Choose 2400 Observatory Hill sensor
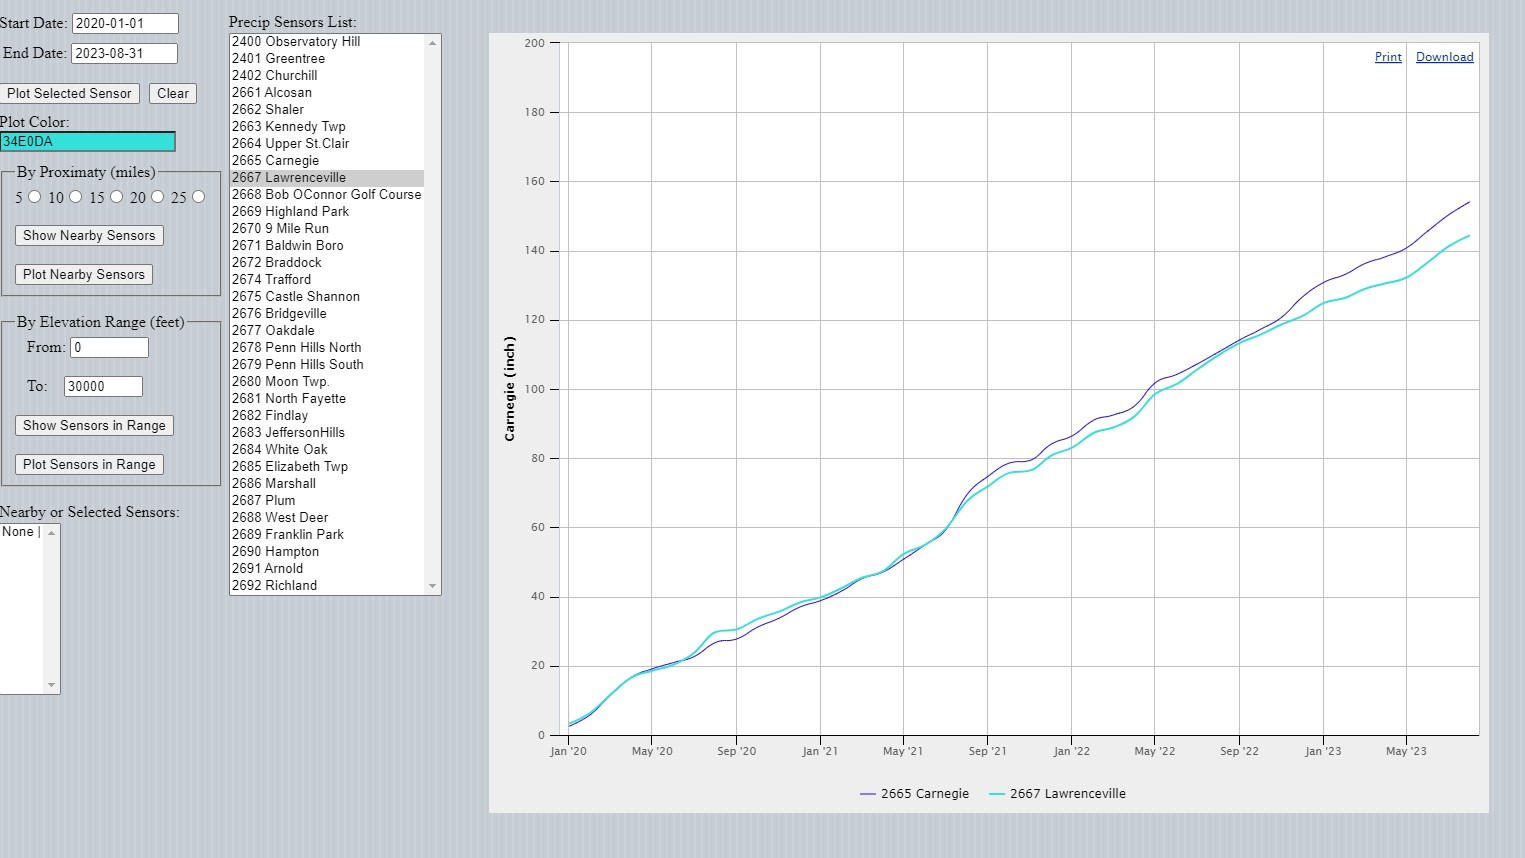 296,42
